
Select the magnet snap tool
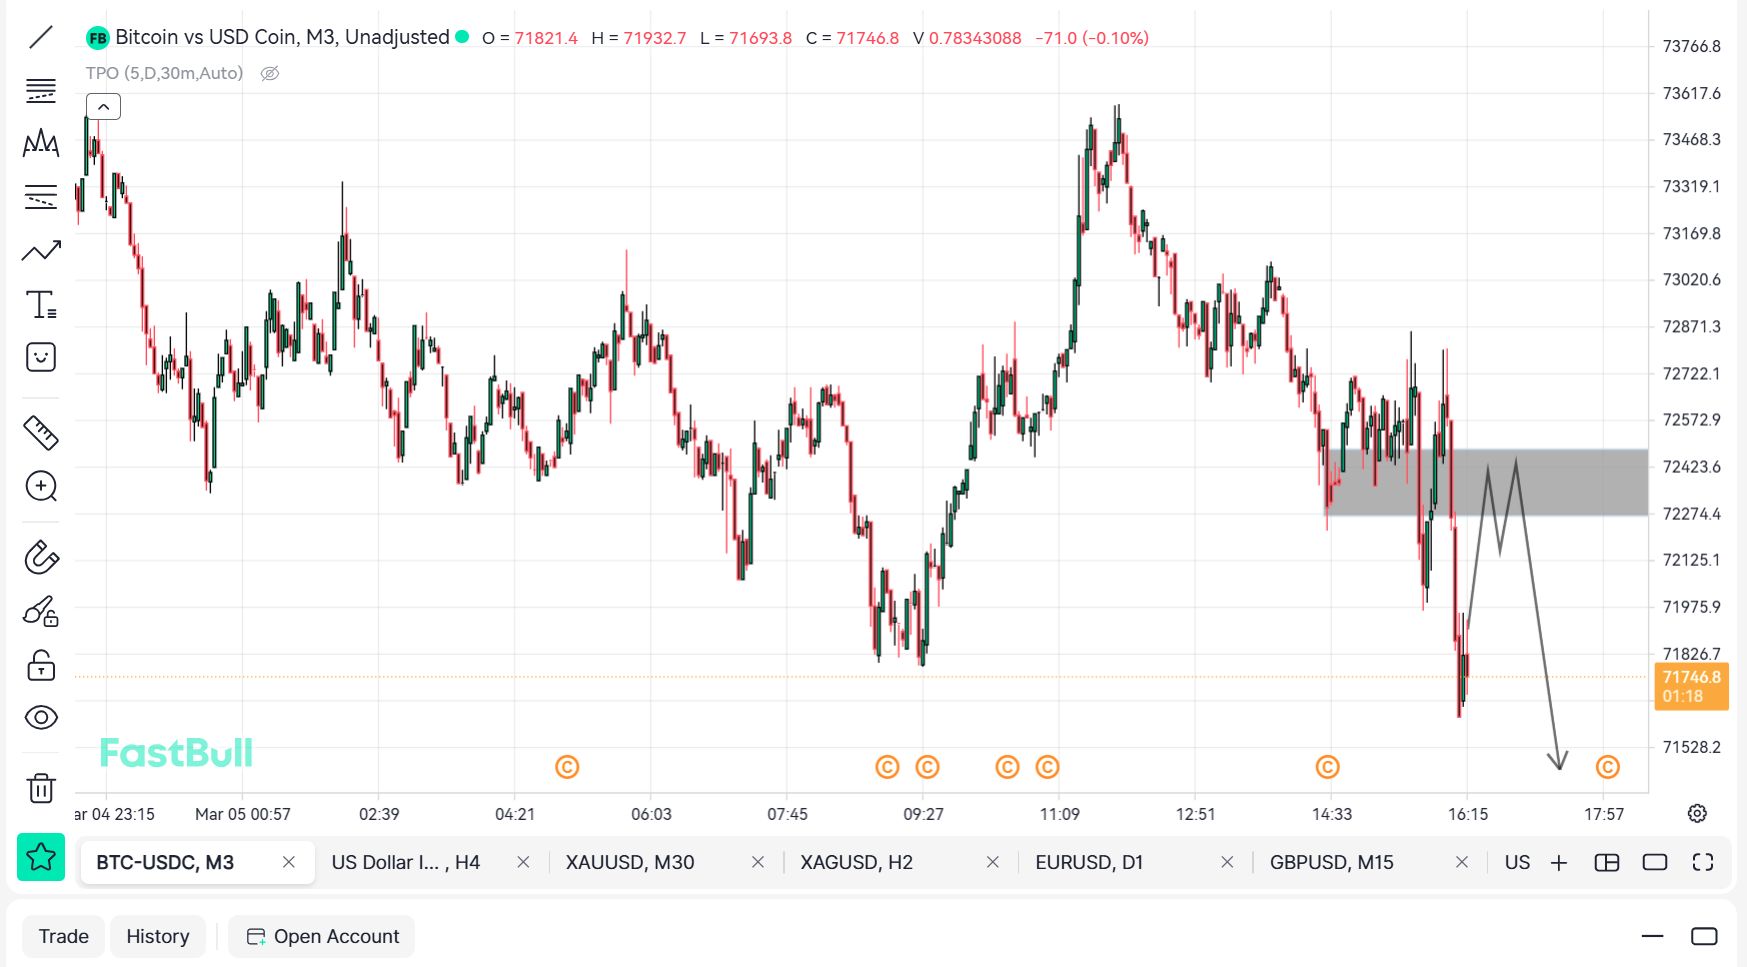(41, 557)
